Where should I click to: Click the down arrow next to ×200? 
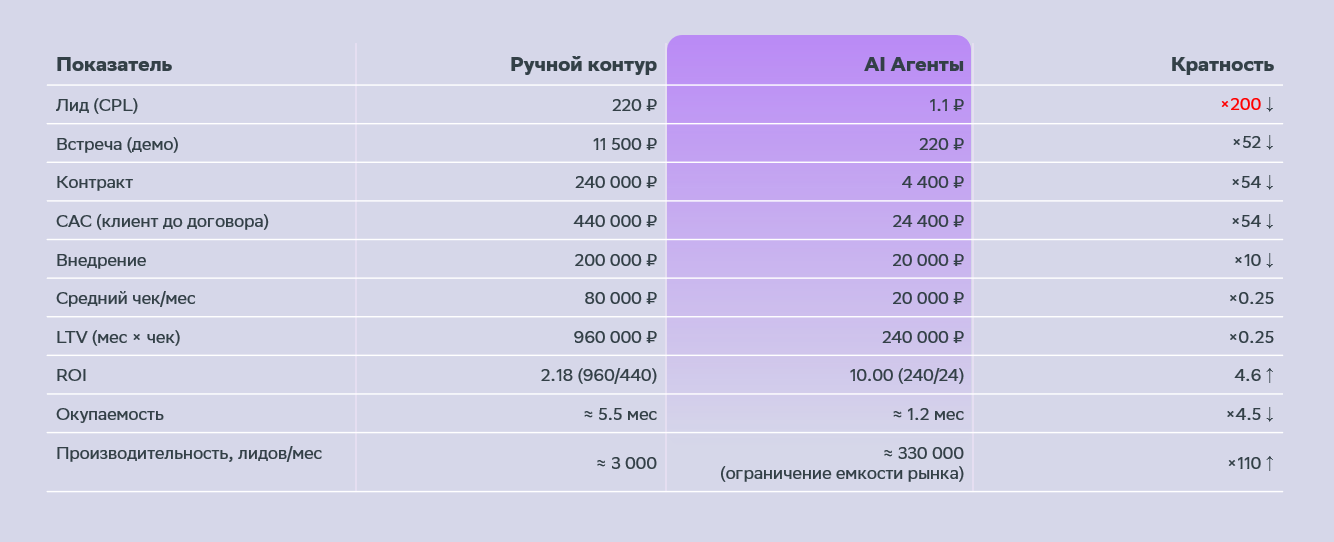(x=1269, y=105)
